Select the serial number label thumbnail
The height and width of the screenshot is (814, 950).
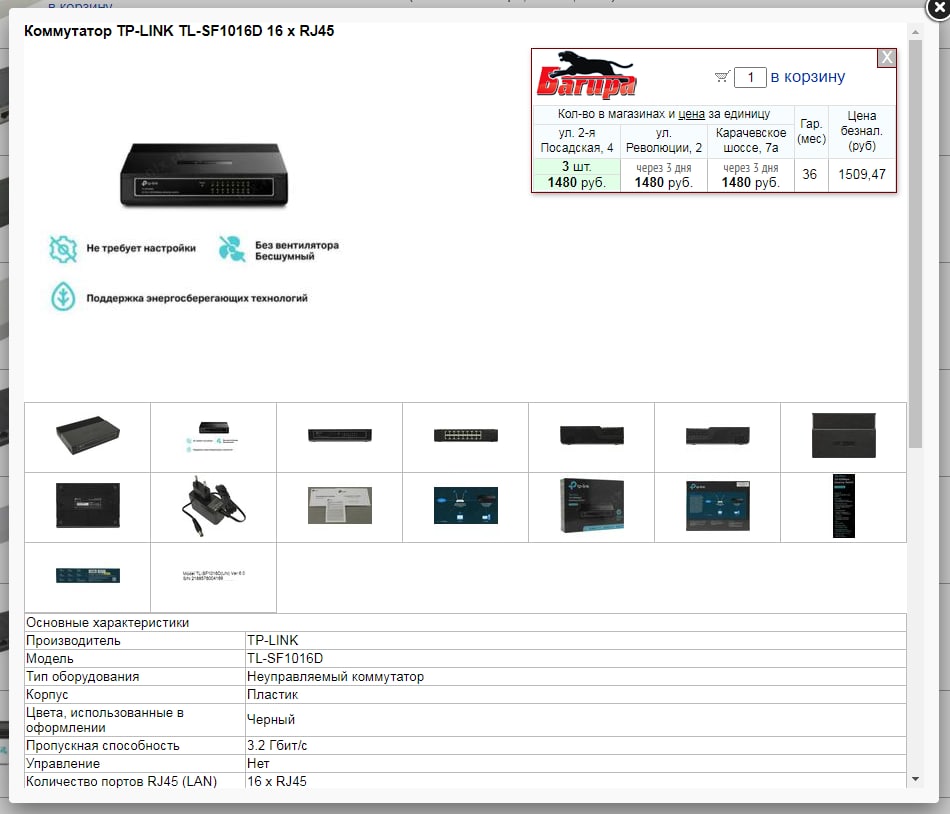click(213, 577)
